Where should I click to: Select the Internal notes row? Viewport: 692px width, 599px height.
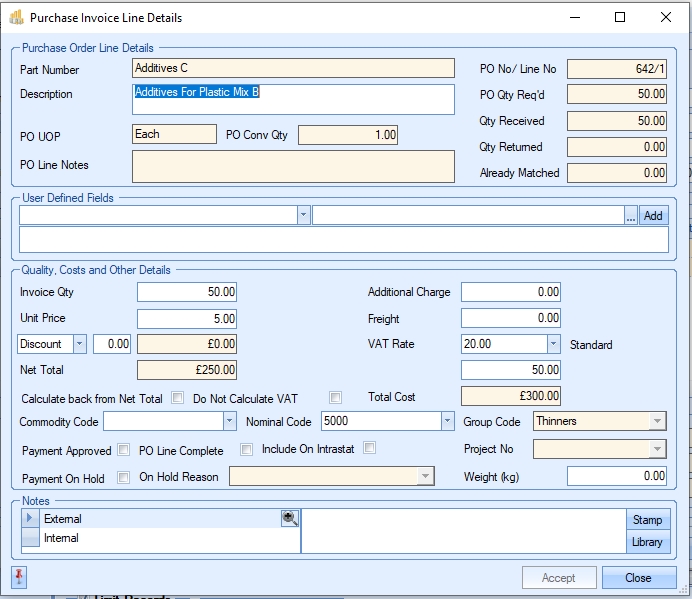[x=160, y=539]
